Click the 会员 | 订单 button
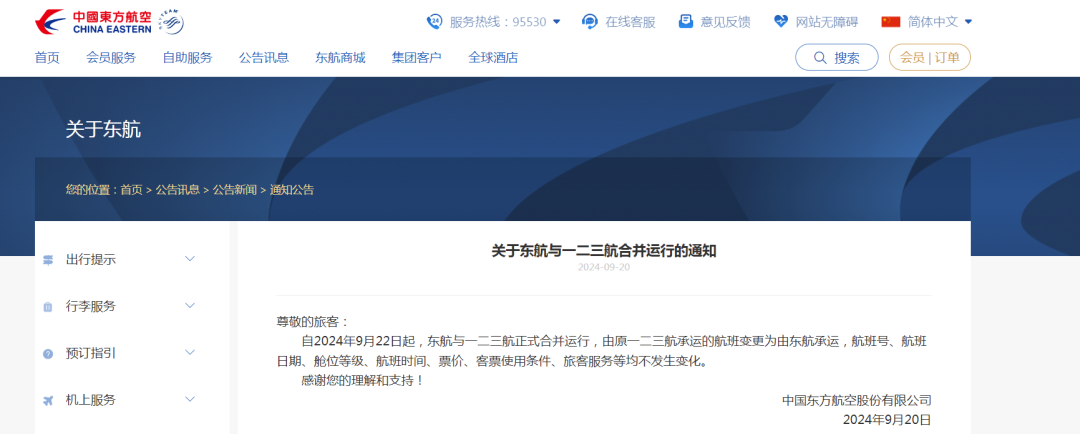This screenshot has width=1080, height=434. point(929,58)
